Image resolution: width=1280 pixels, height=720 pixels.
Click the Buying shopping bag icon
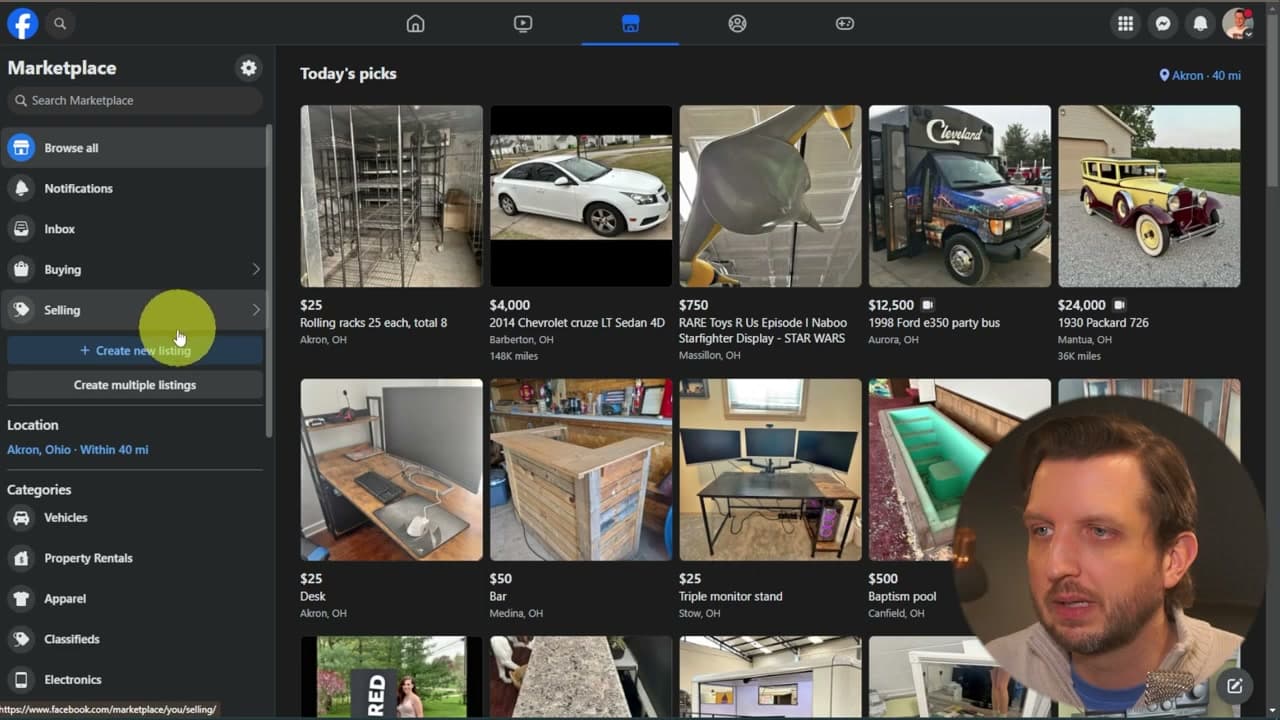pos(21,269)
